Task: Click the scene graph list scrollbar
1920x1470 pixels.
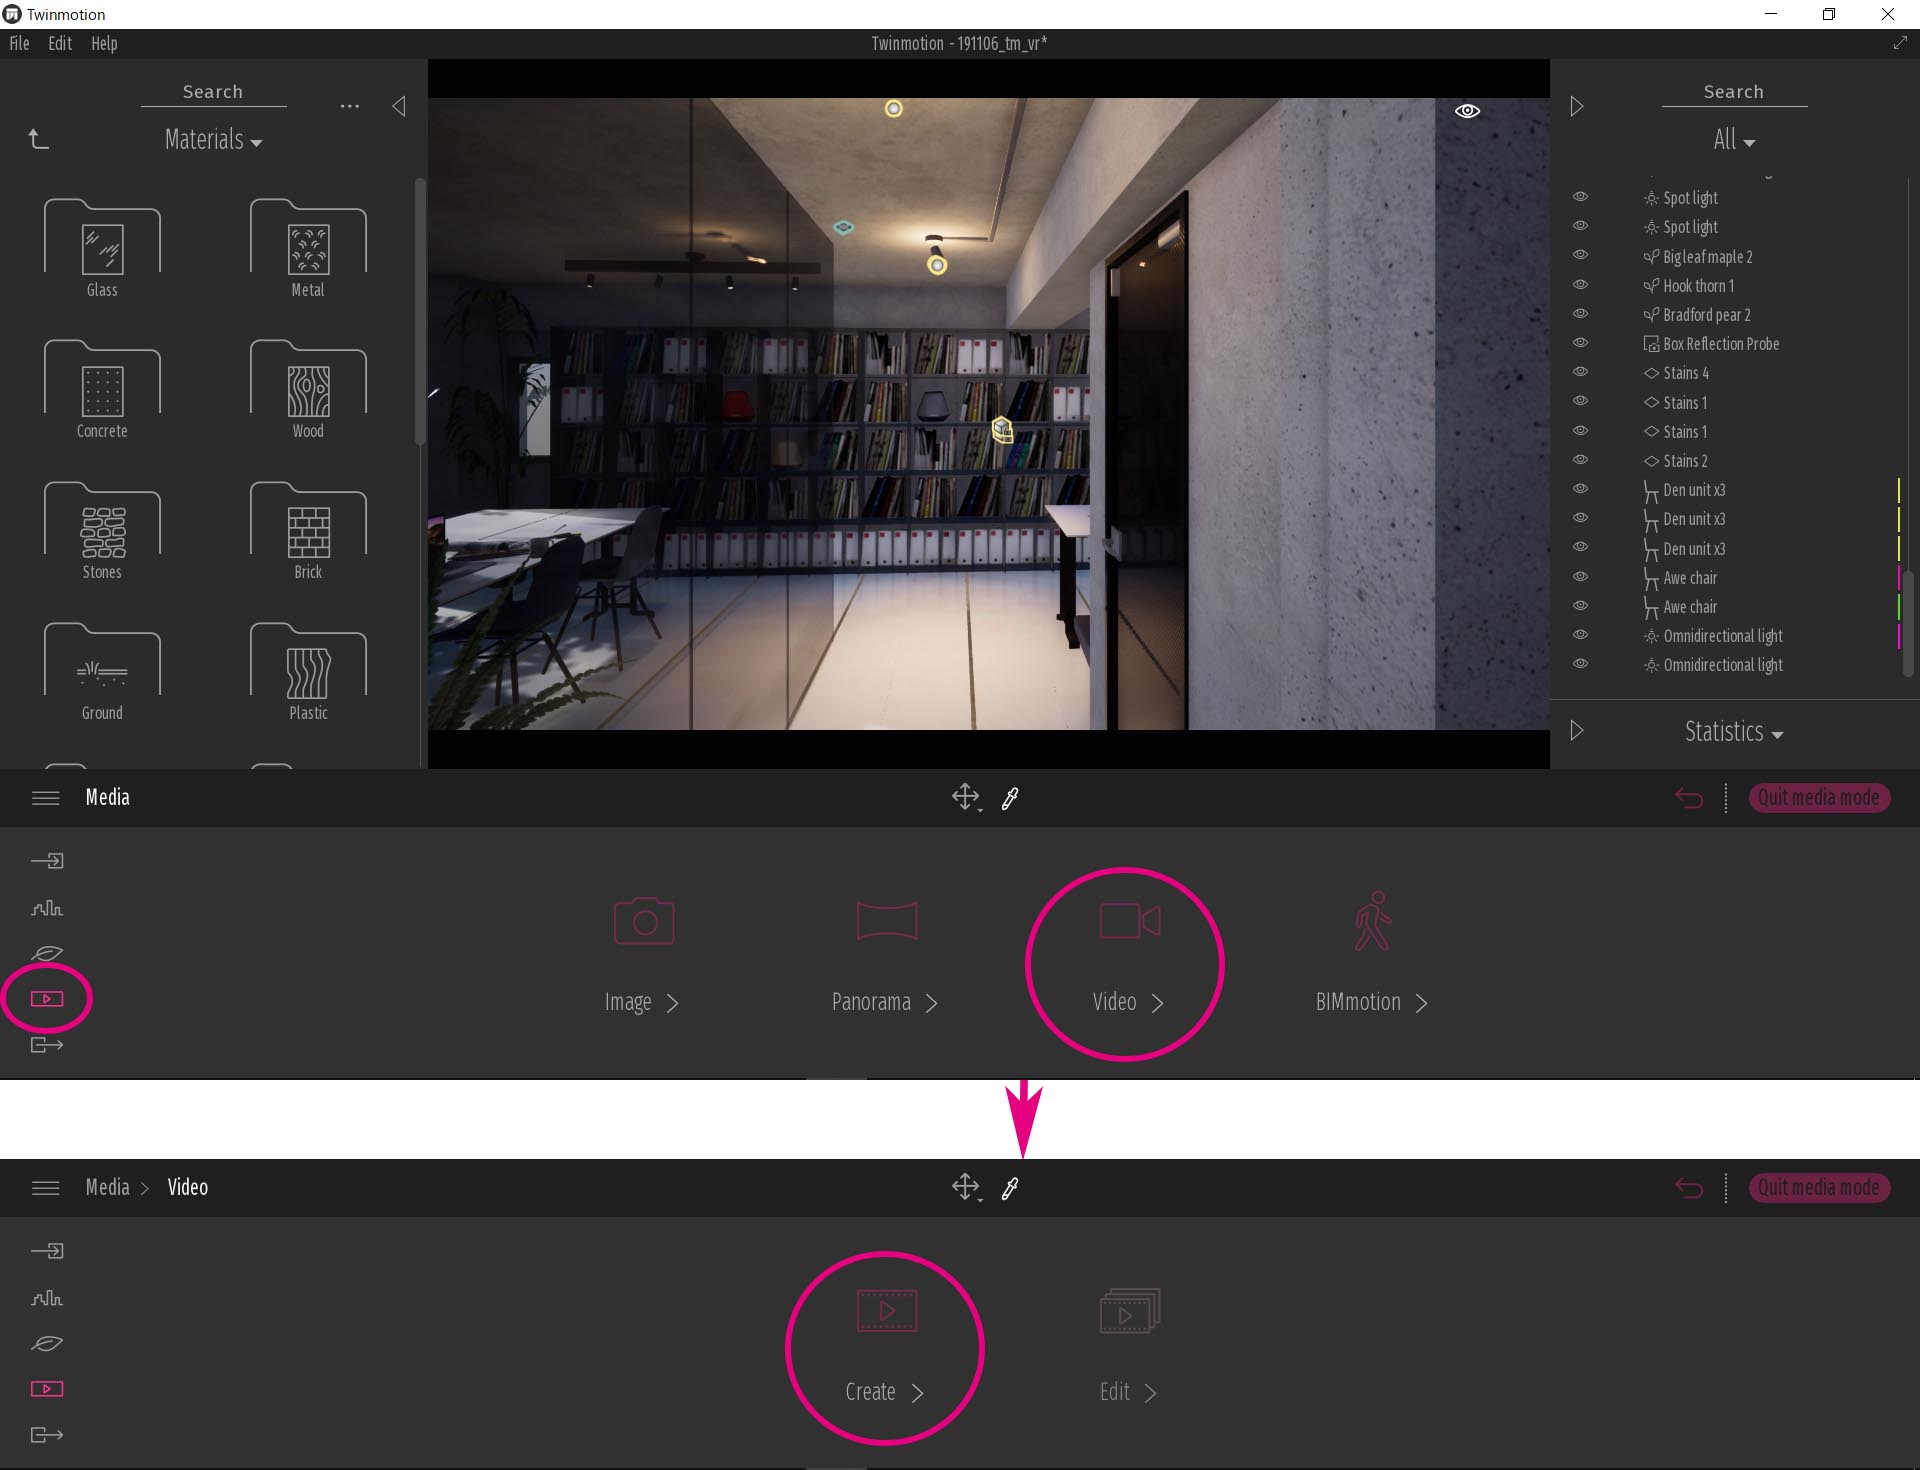Action: coord(1908,622)
